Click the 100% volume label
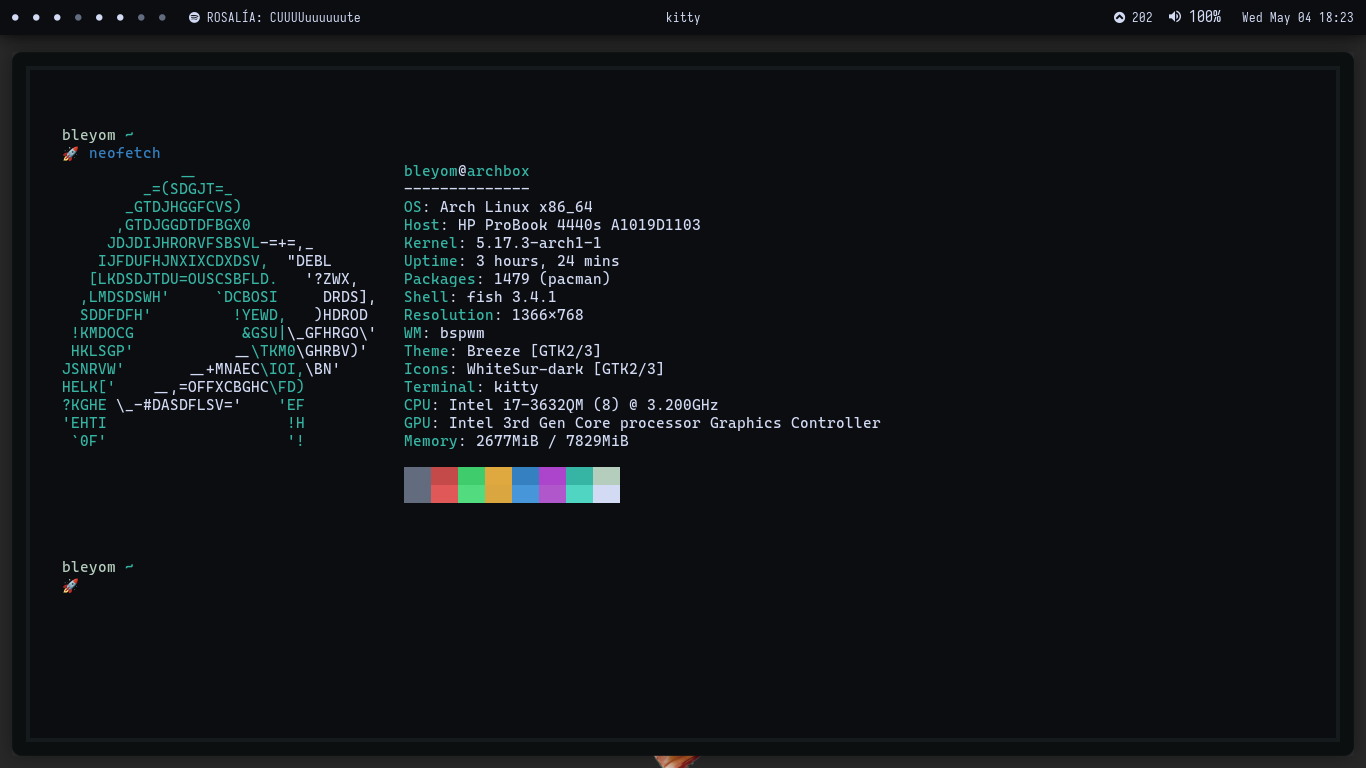Screen dimensions: 1366x768 [1205, 17]
